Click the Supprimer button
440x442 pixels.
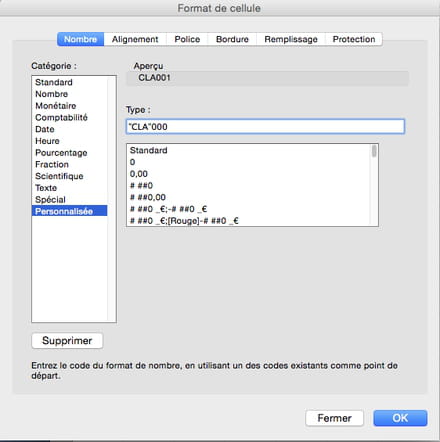point(67,341)
